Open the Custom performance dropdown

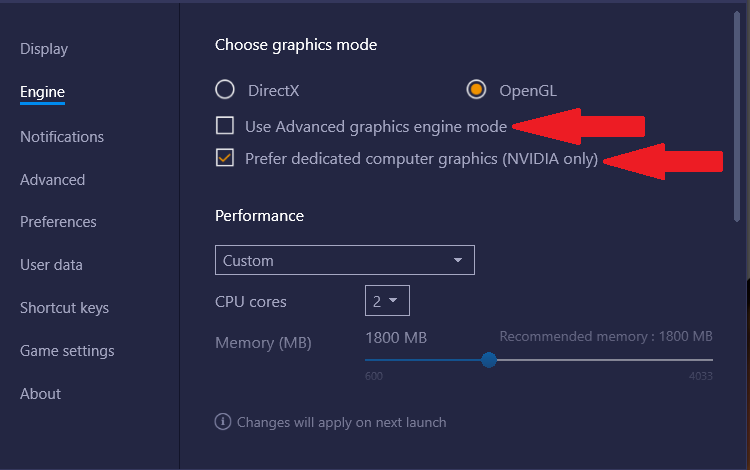[345, 260]
